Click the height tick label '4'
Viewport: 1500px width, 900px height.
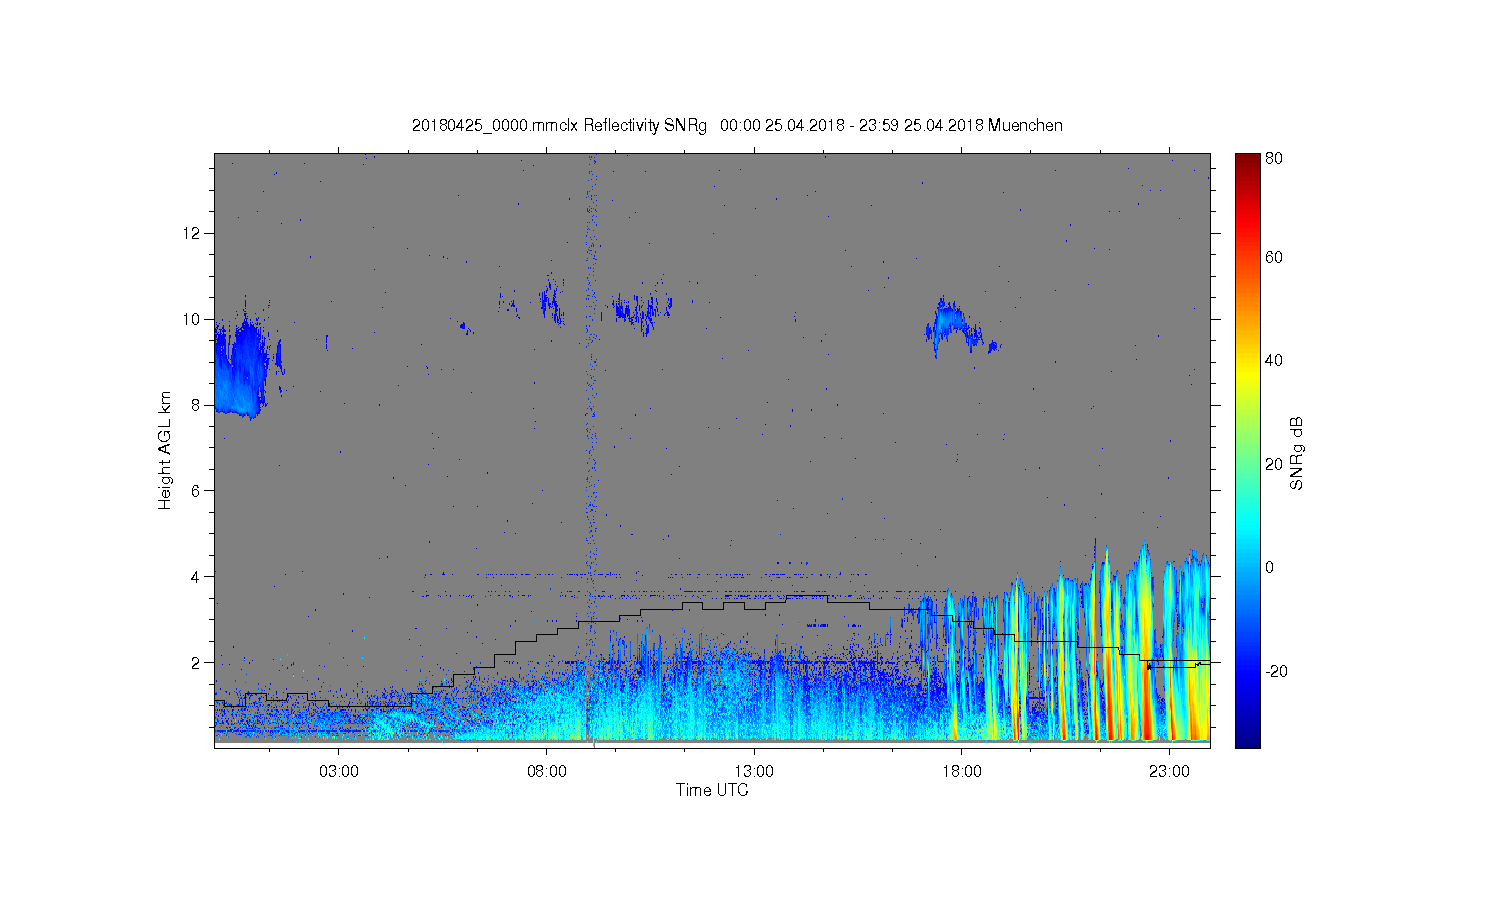coord(196,577)
